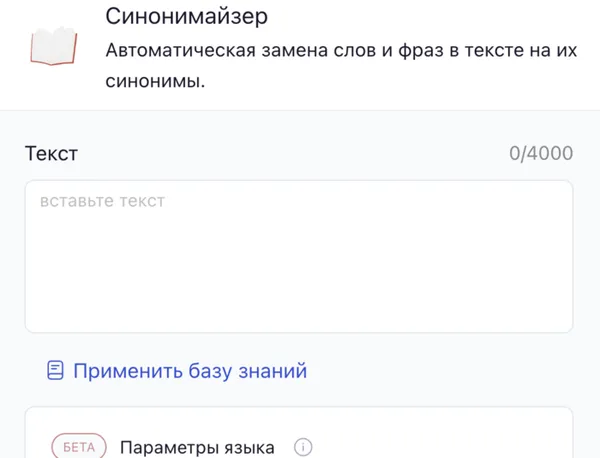Click the БЕТА badge
This screenshot has width=600, height=458.
click(x=79, y=447)
